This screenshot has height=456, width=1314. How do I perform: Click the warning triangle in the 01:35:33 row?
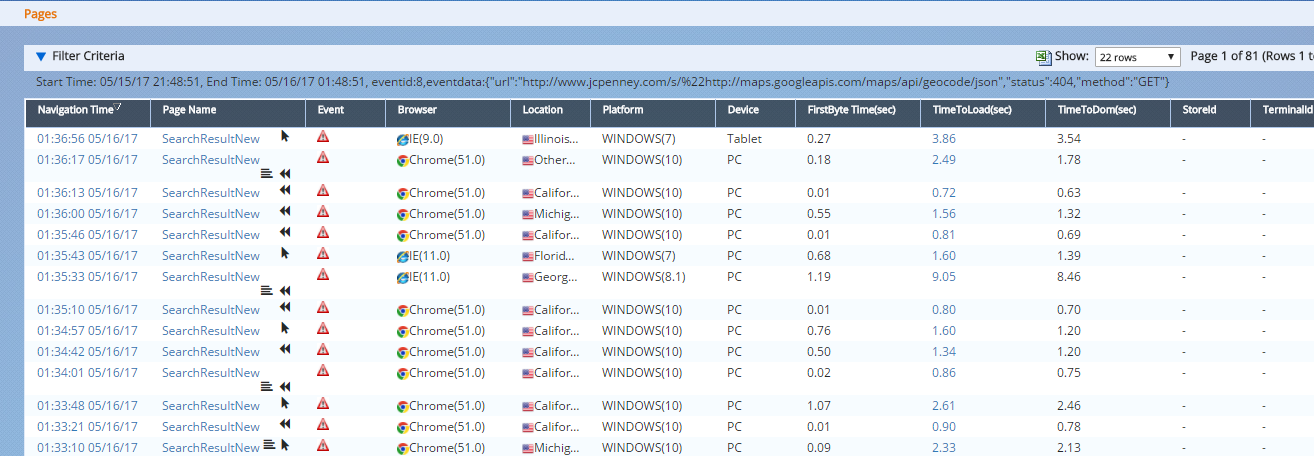point(323,274)
